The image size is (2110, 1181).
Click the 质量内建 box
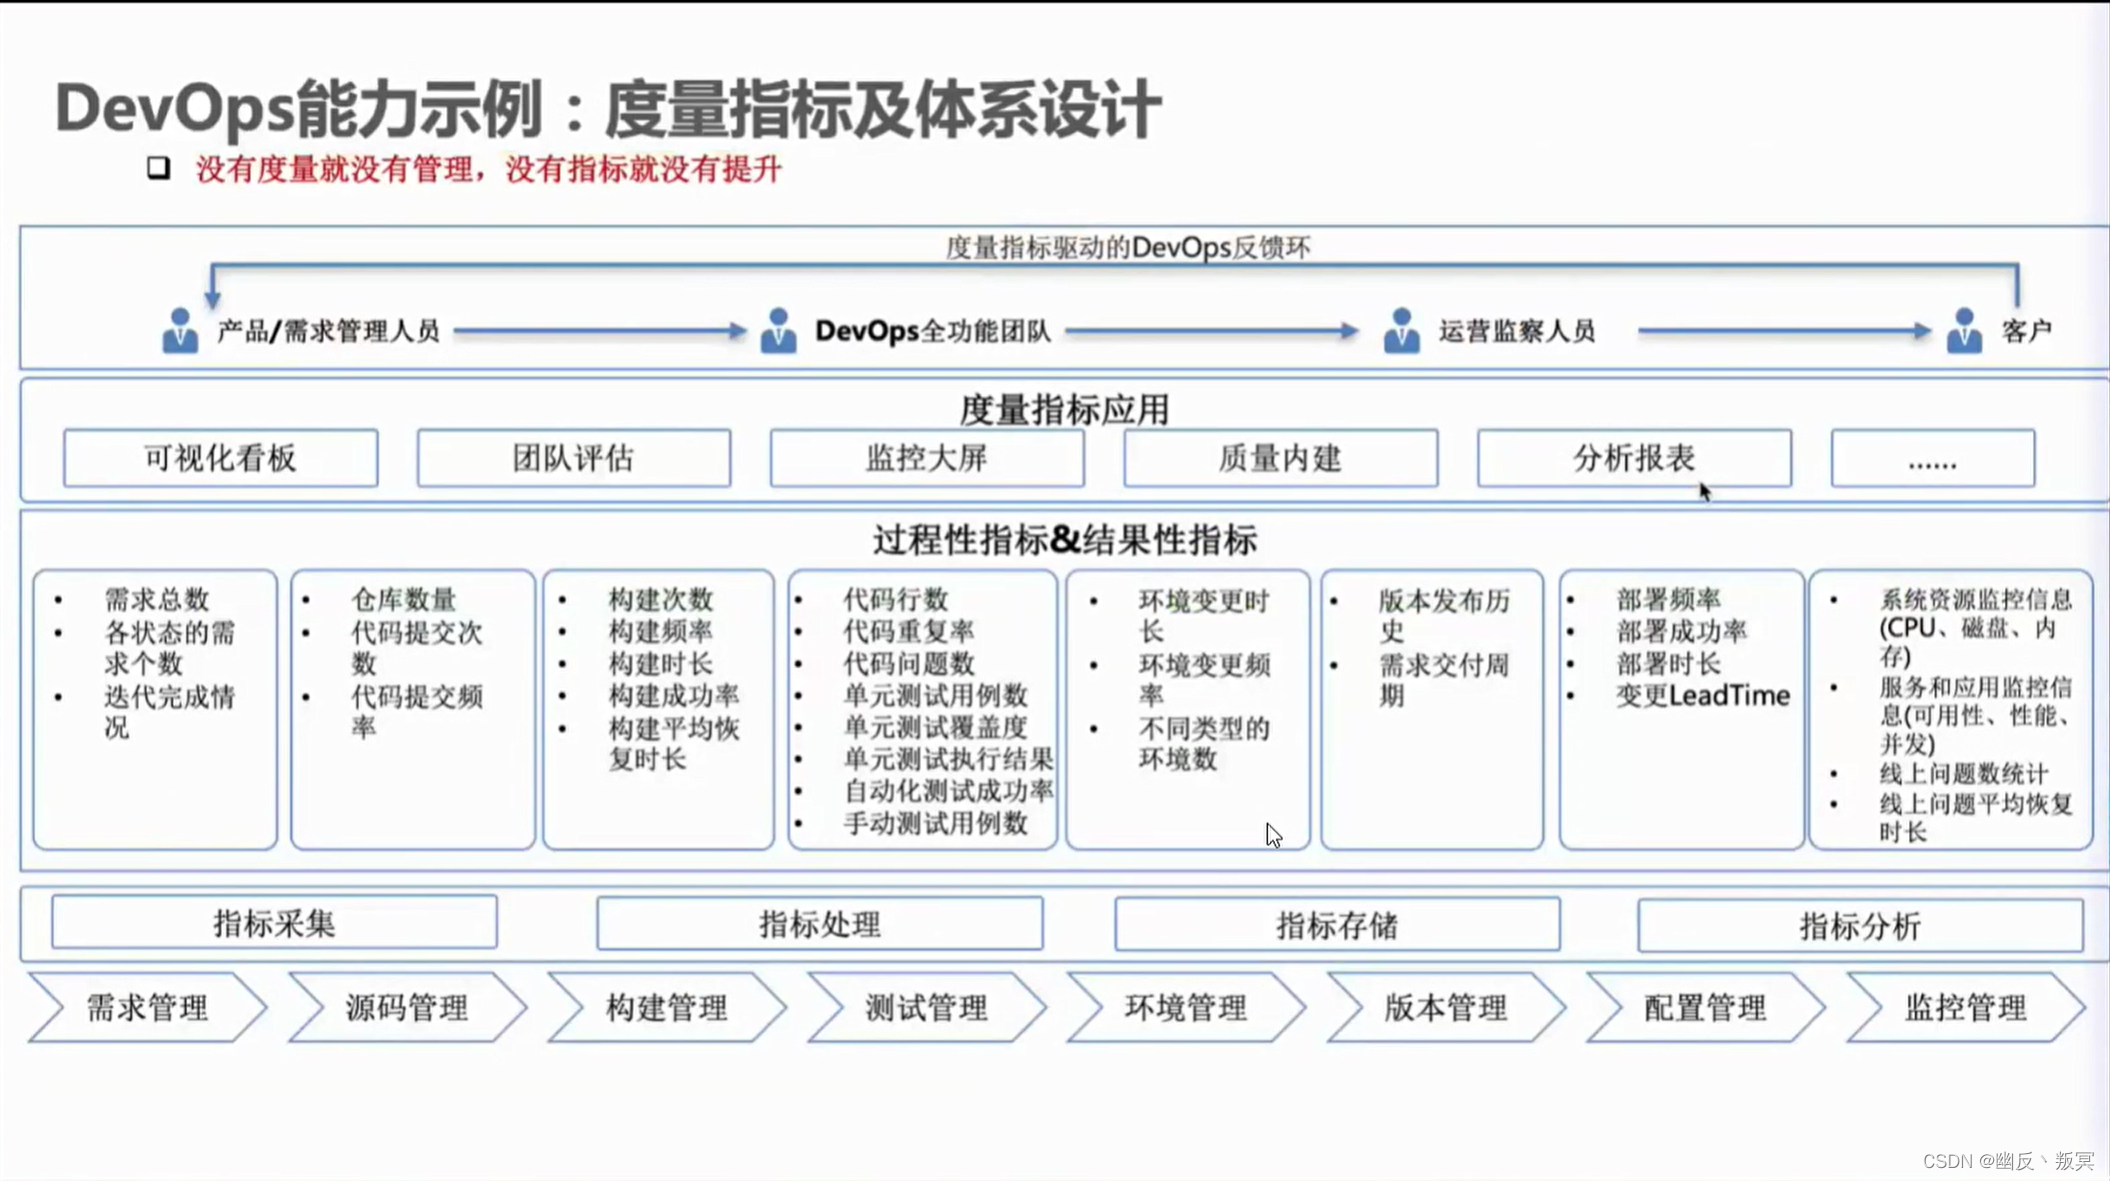pyautogui.click(x=1280, y=459)
